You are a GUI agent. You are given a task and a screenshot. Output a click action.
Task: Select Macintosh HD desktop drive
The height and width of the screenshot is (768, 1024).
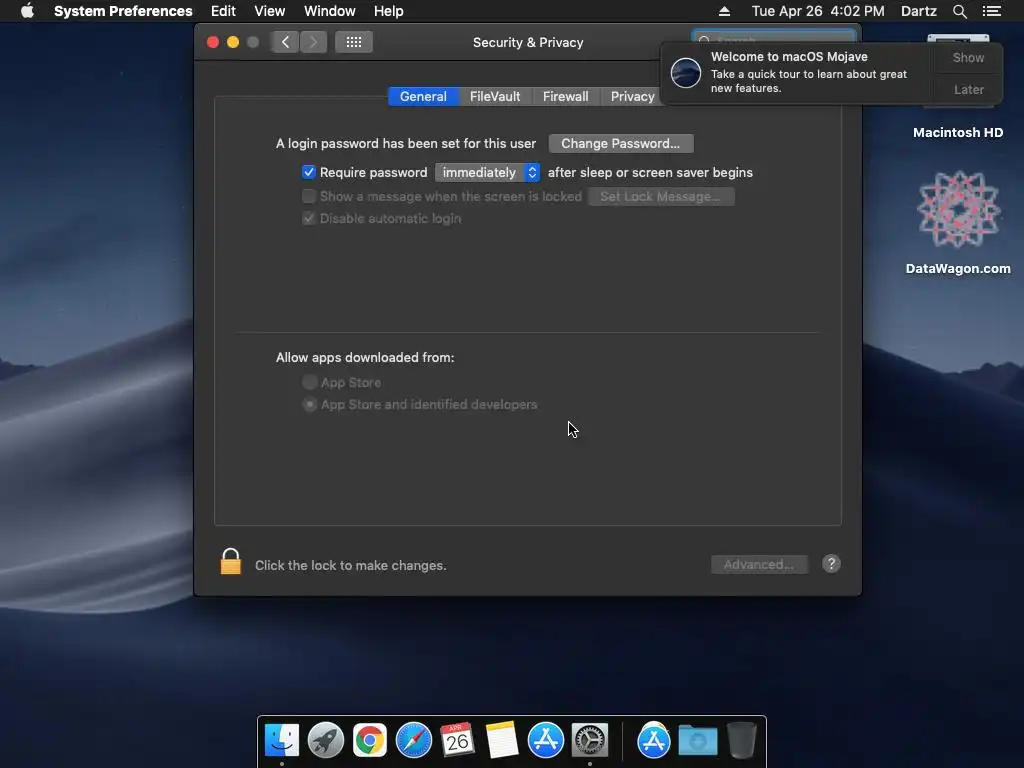[x=958, y=133]
